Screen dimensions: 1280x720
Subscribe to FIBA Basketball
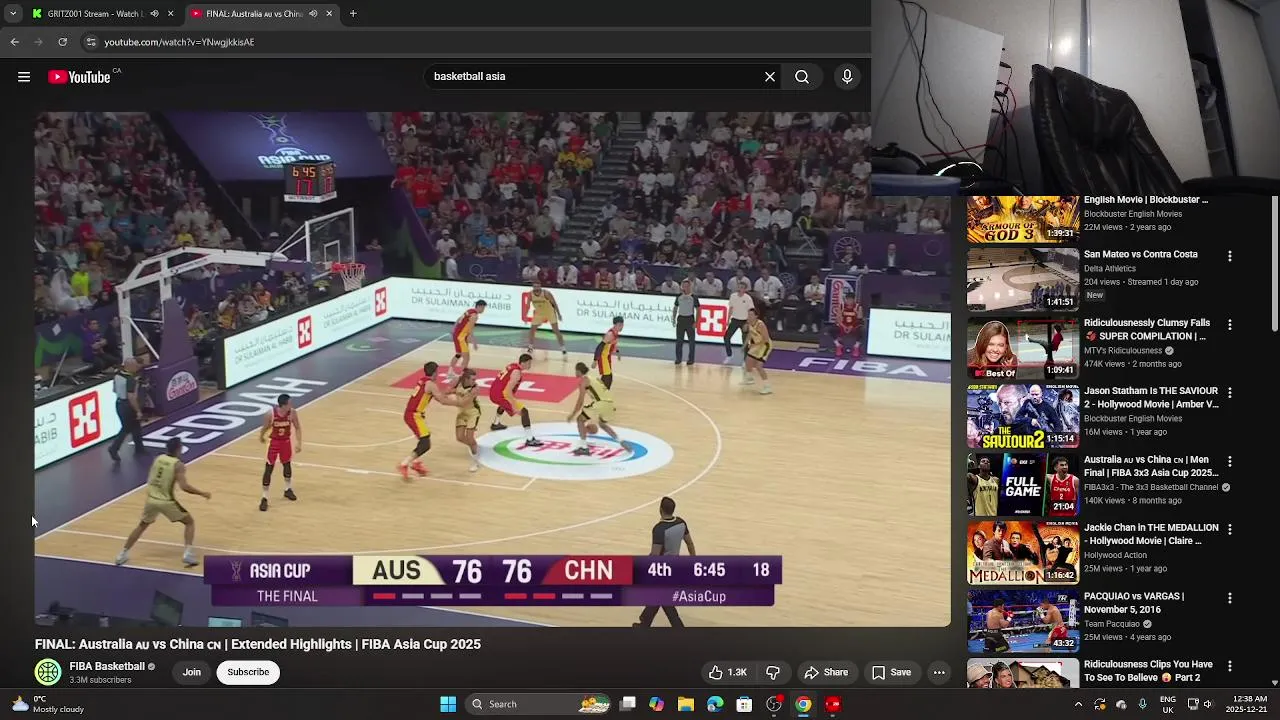click(248, 672)
